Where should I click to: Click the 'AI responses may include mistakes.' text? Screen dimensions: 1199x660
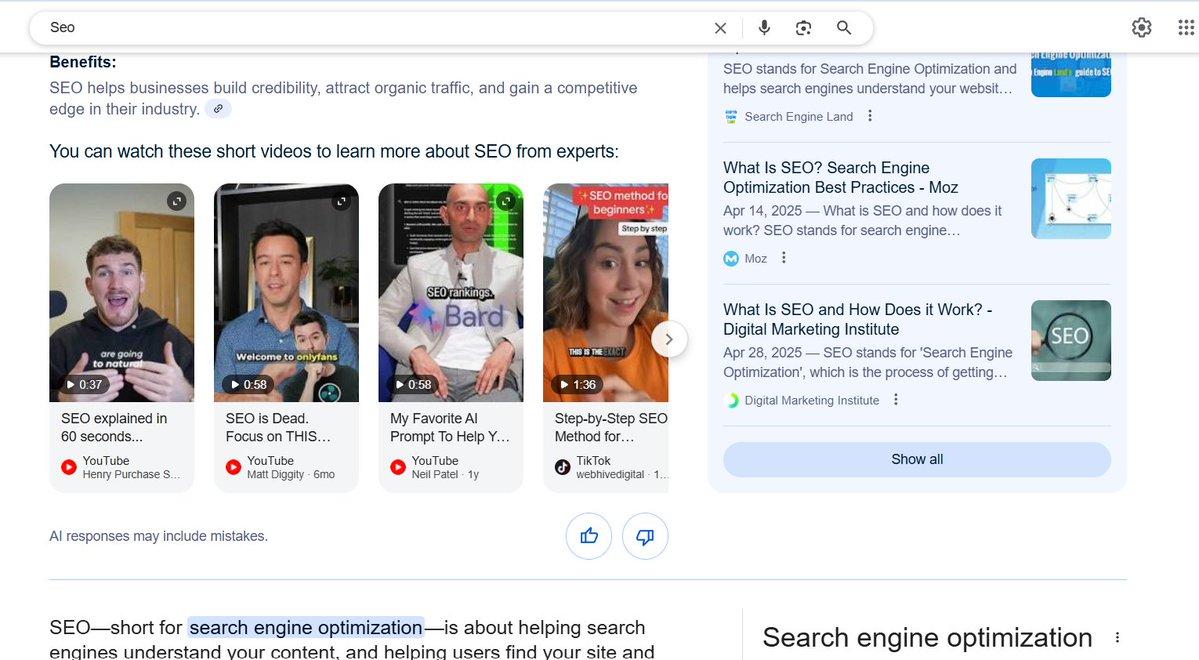pyautogui.click(x=158, y=536)
